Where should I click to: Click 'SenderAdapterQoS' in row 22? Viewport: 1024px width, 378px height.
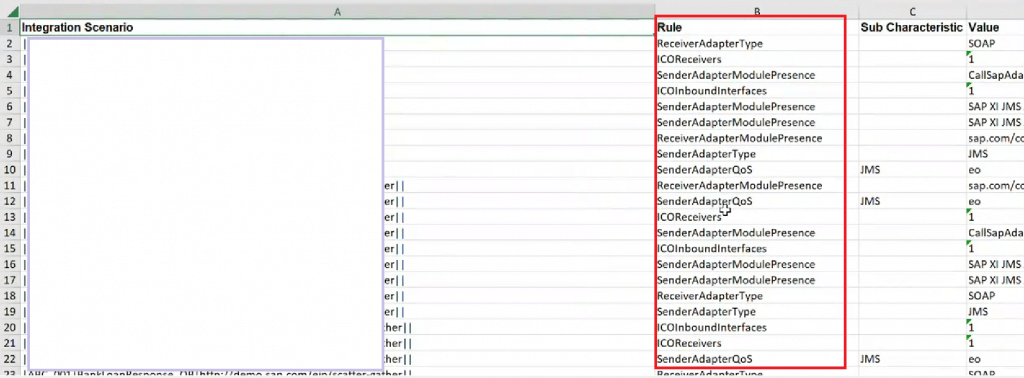tap(705, 359)
